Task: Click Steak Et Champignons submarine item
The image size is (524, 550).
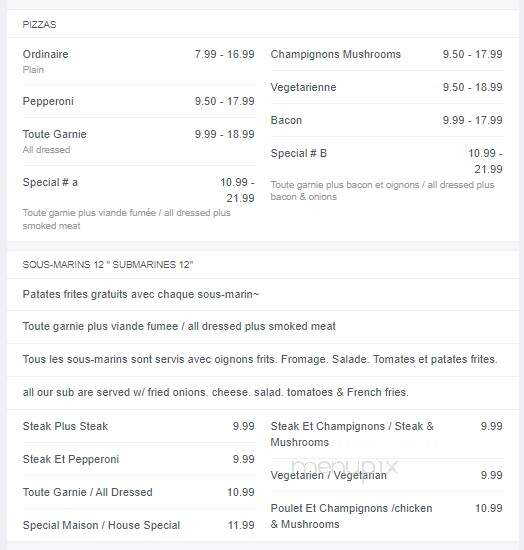Action: (387, 434)
